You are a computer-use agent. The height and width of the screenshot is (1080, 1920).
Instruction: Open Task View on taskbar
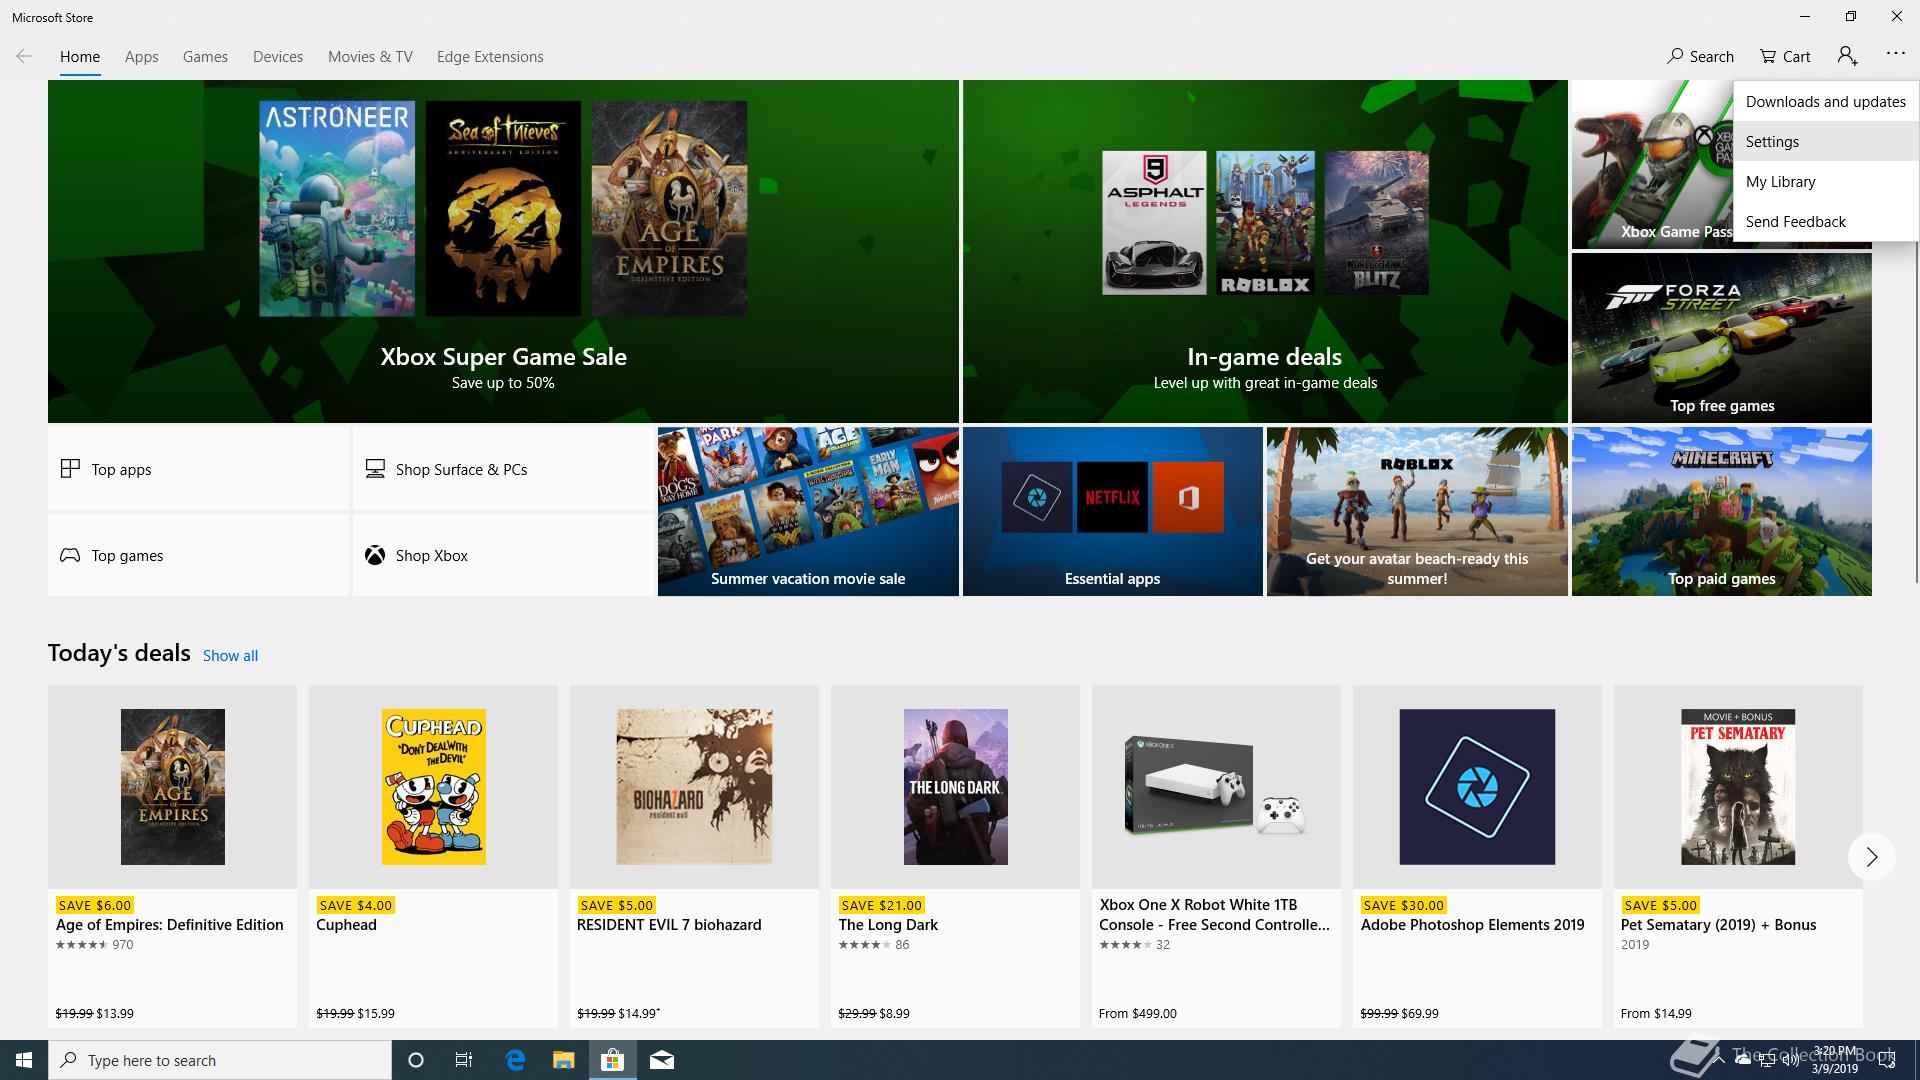click(464, 1060)
